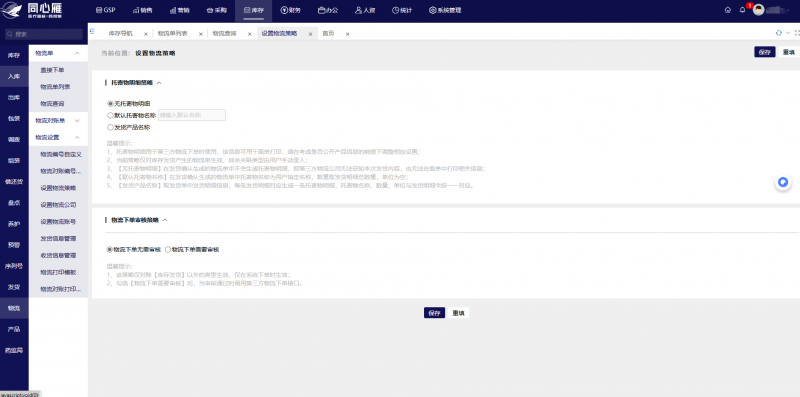Screen dimensions: 800x397
Task: Open the 营销 top menu
Action: click(x=180, y=10)
